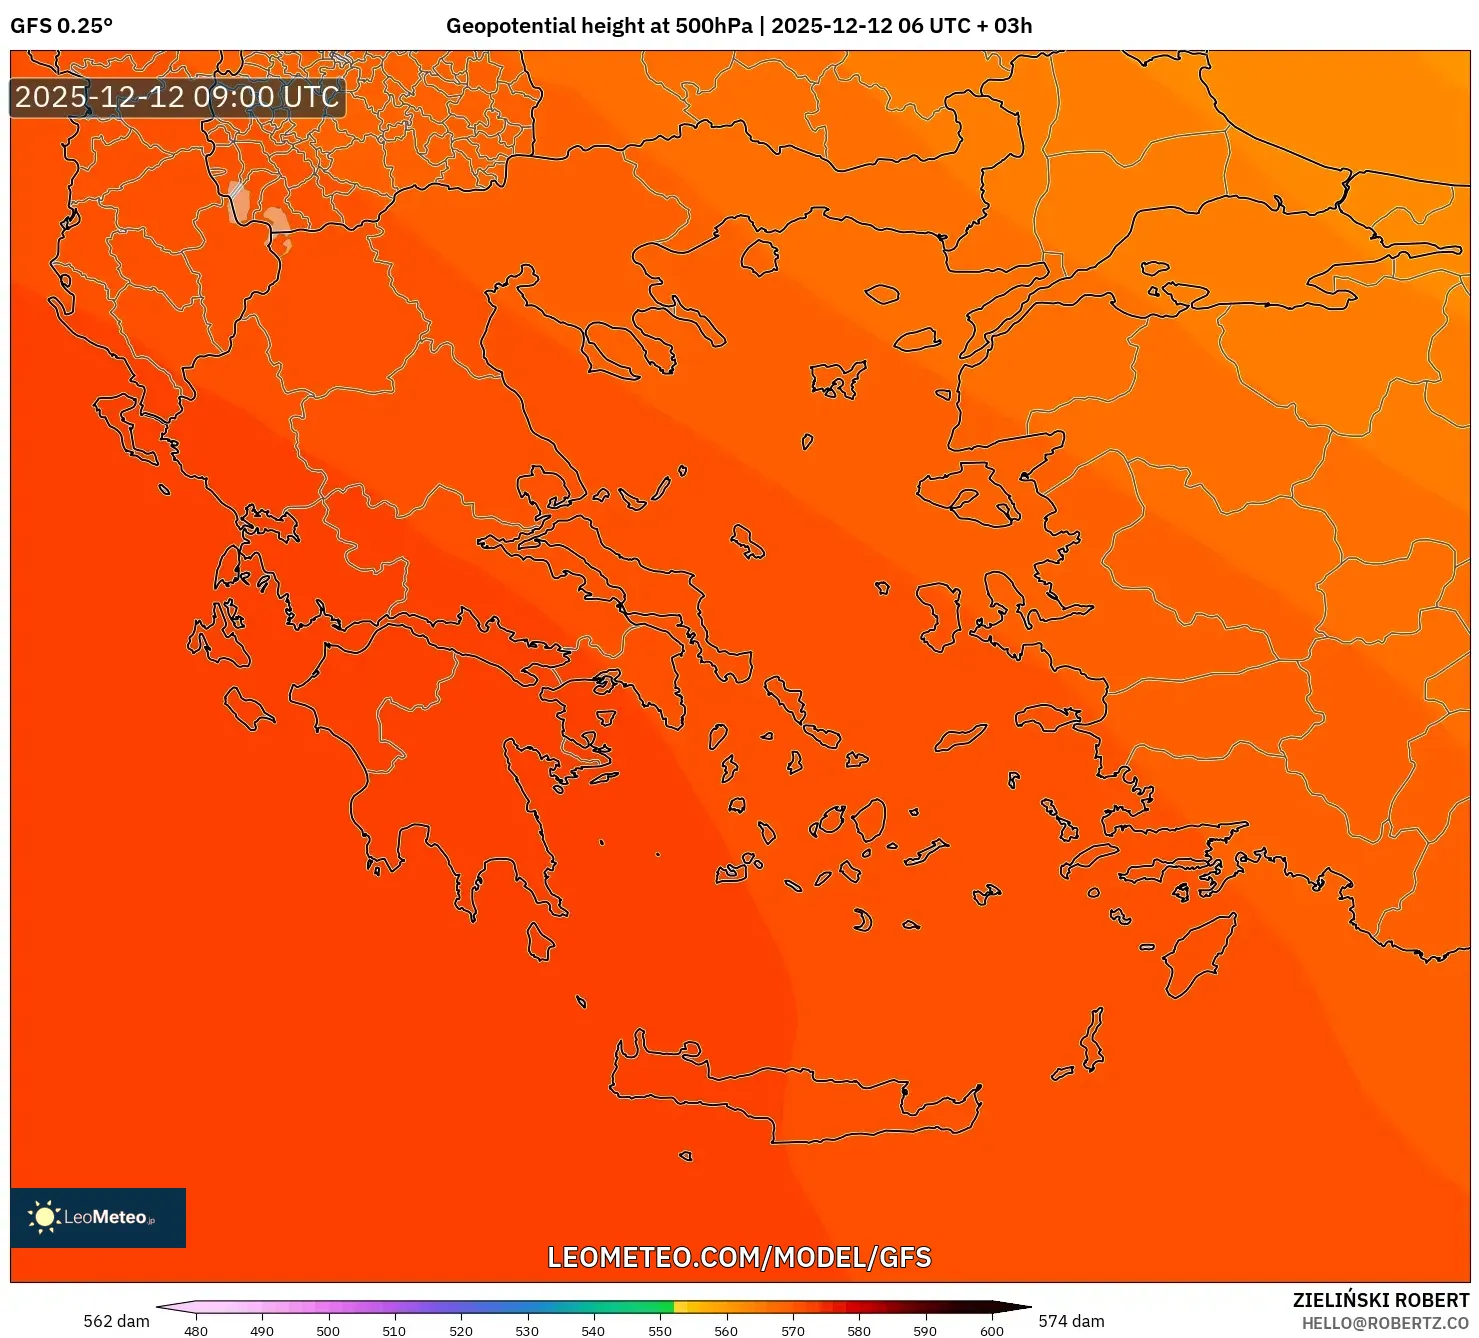Select the Peloponnese region on the map

430,790
